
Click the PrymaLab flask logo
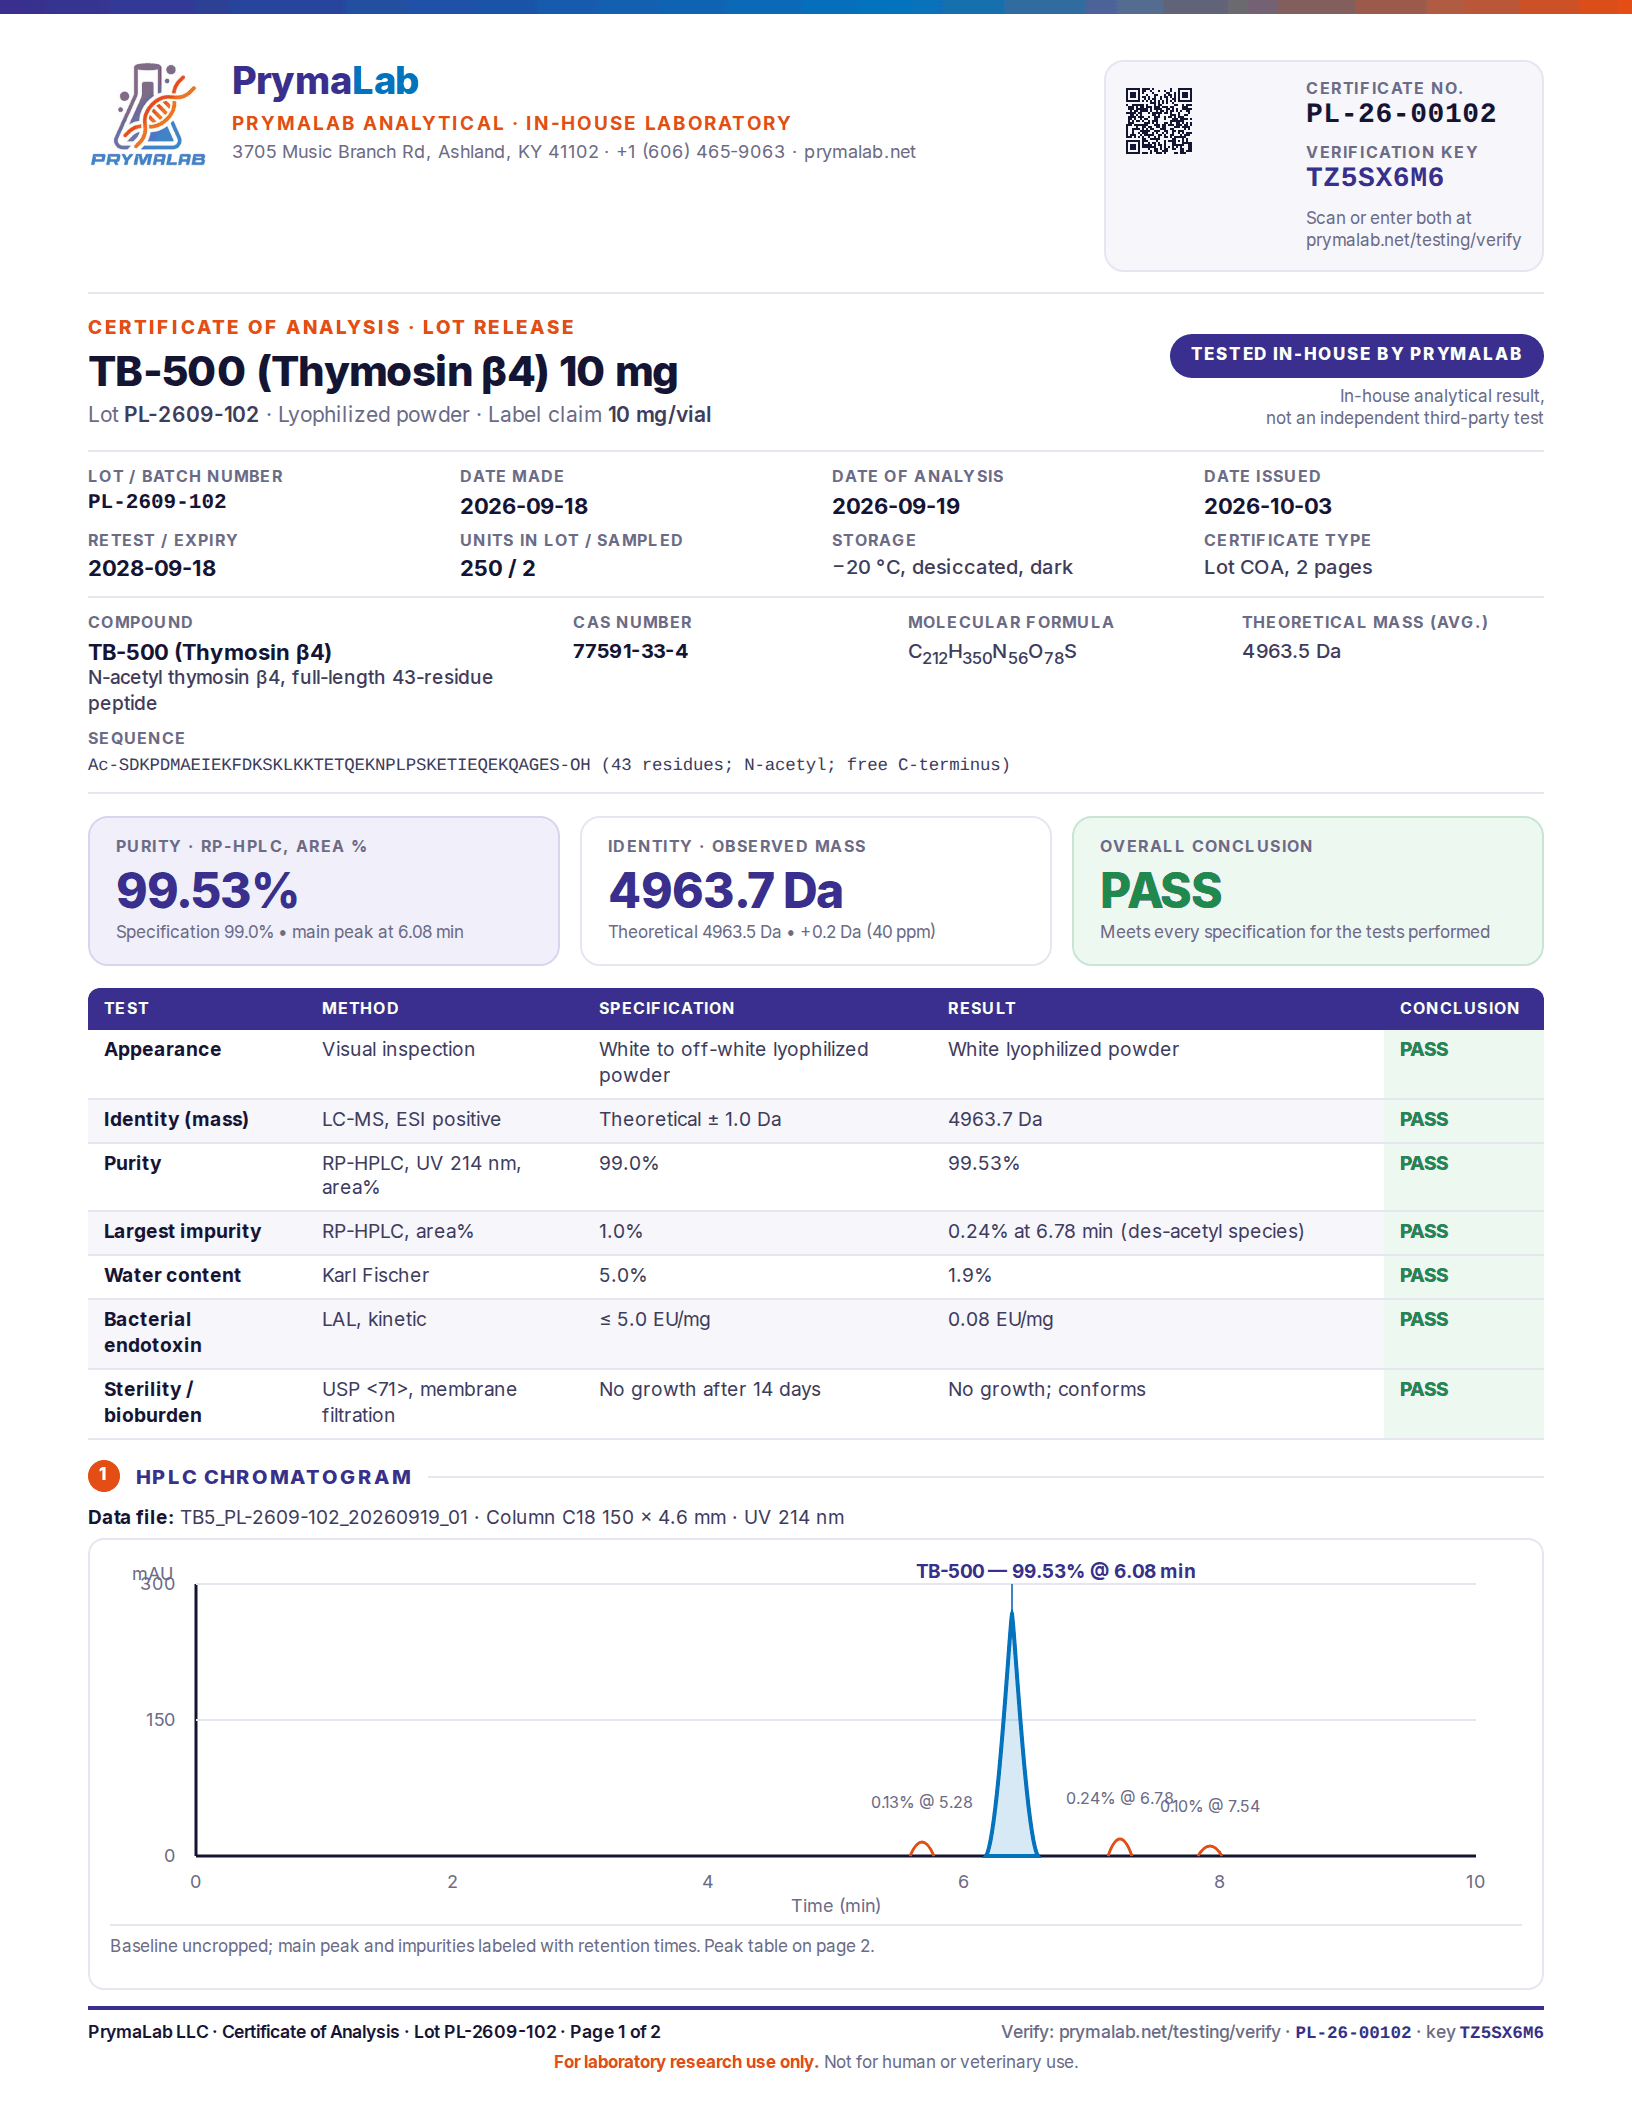[148, 115]
